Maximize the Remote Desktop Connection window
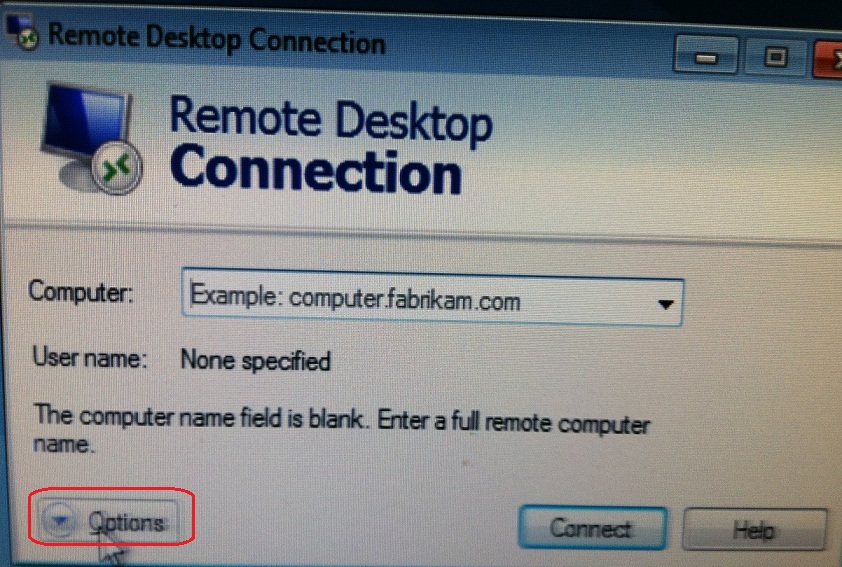The image size is (842, 567). pos(775,57)
